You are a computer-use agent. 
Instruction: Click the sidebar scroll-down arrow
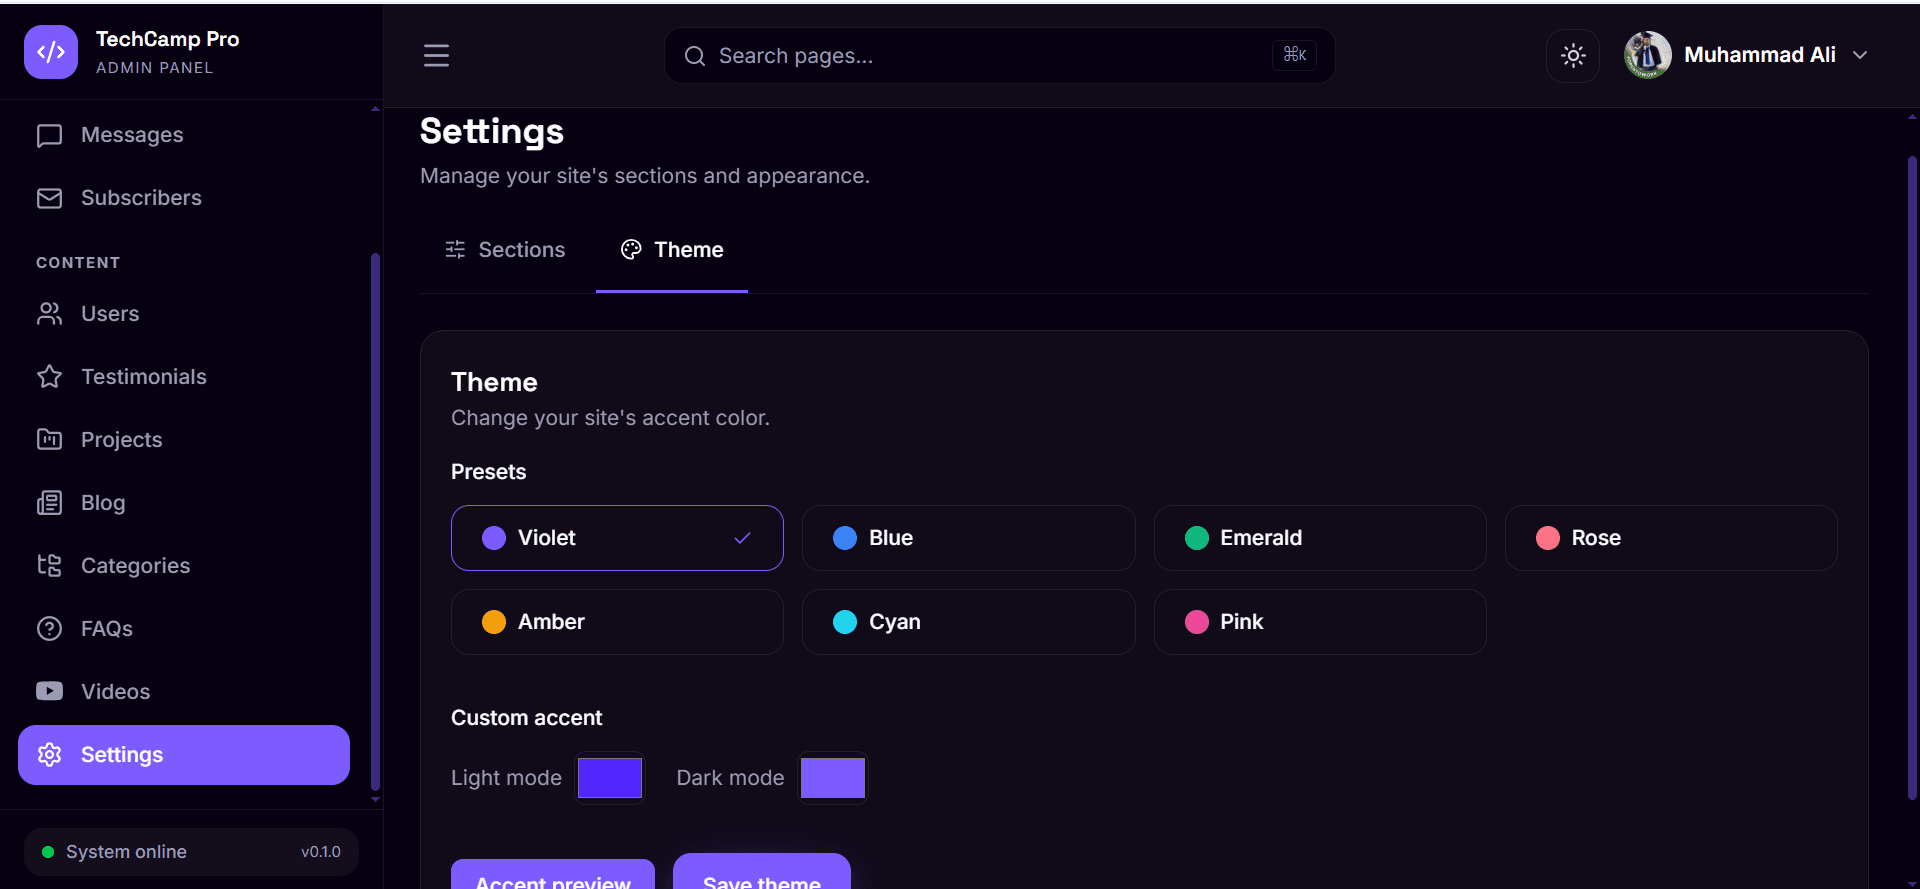[x=375, y=800]
